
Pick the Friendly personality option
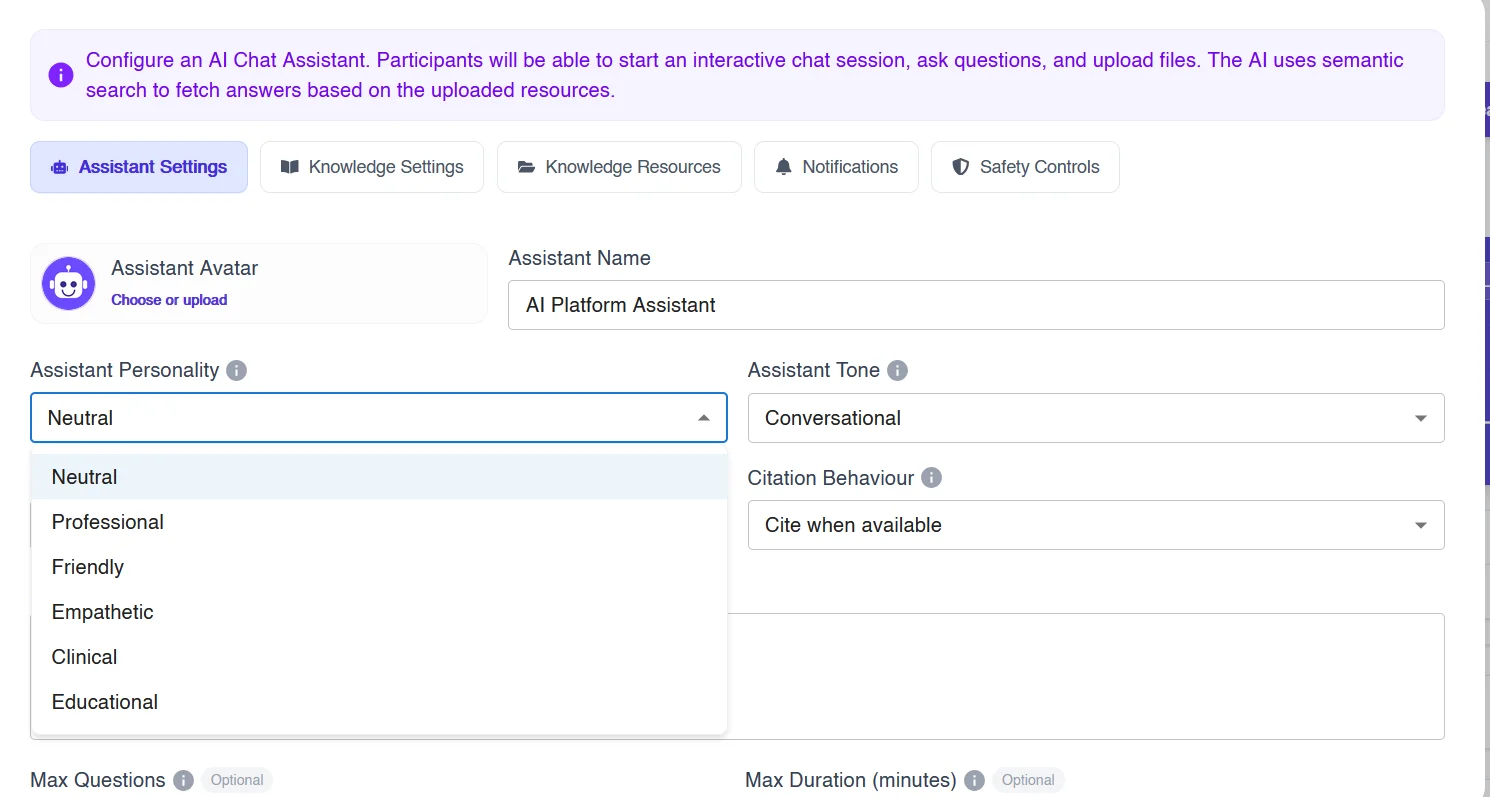point(379,567)
